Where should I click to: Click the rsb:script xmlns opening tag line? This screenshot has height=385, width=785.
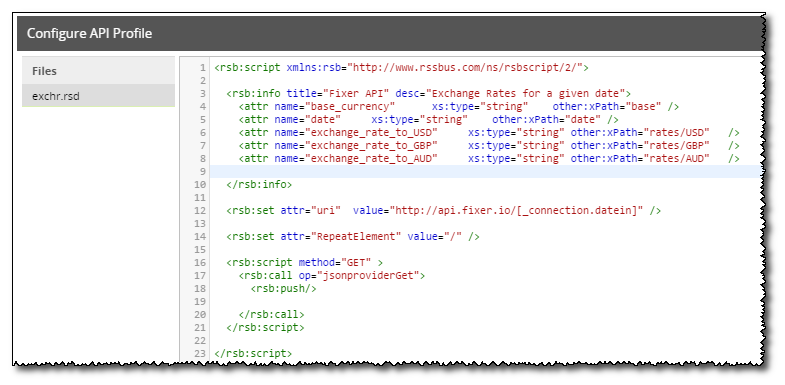click(402, 68)
